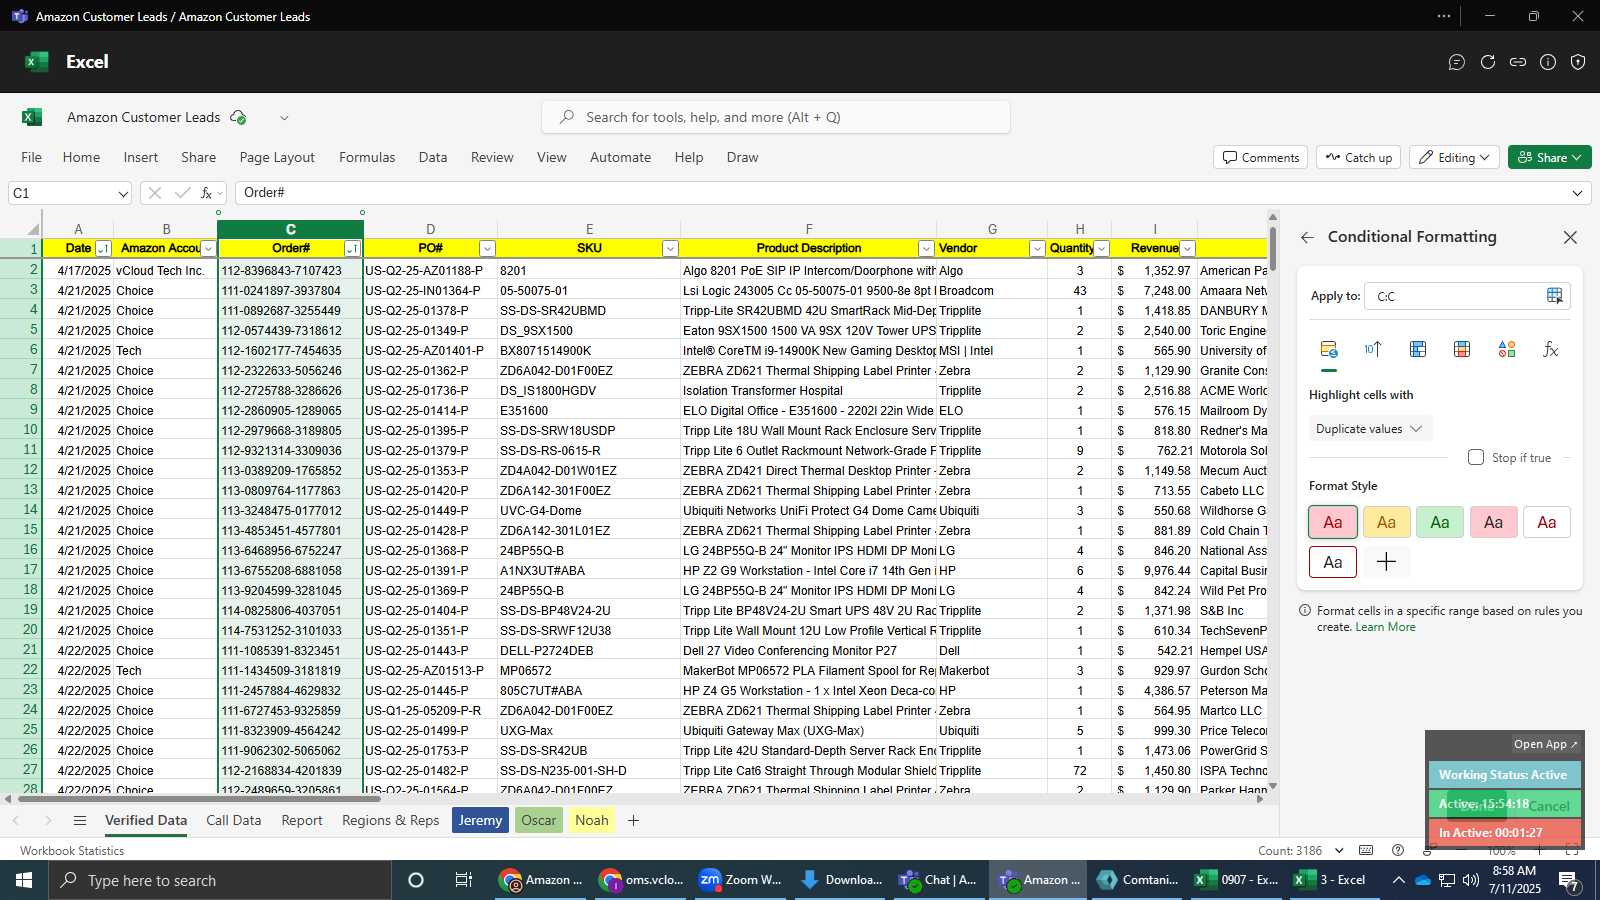Click the Comments button

(1261, 158)
